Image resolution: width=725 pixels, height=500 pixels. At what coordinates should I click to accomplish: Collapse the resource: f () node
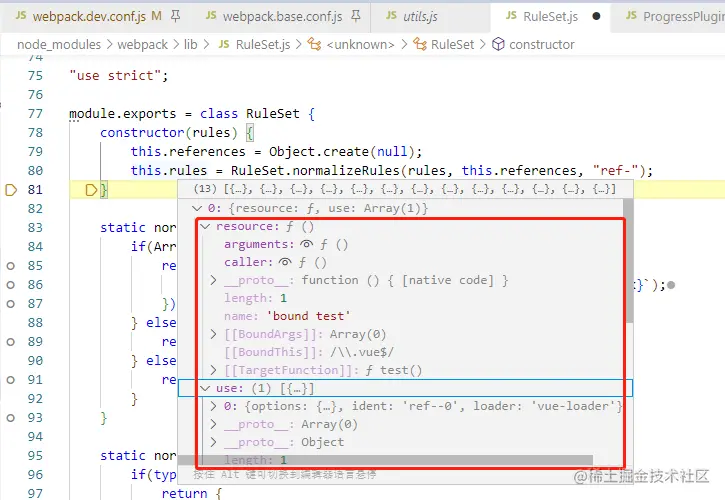206,227
